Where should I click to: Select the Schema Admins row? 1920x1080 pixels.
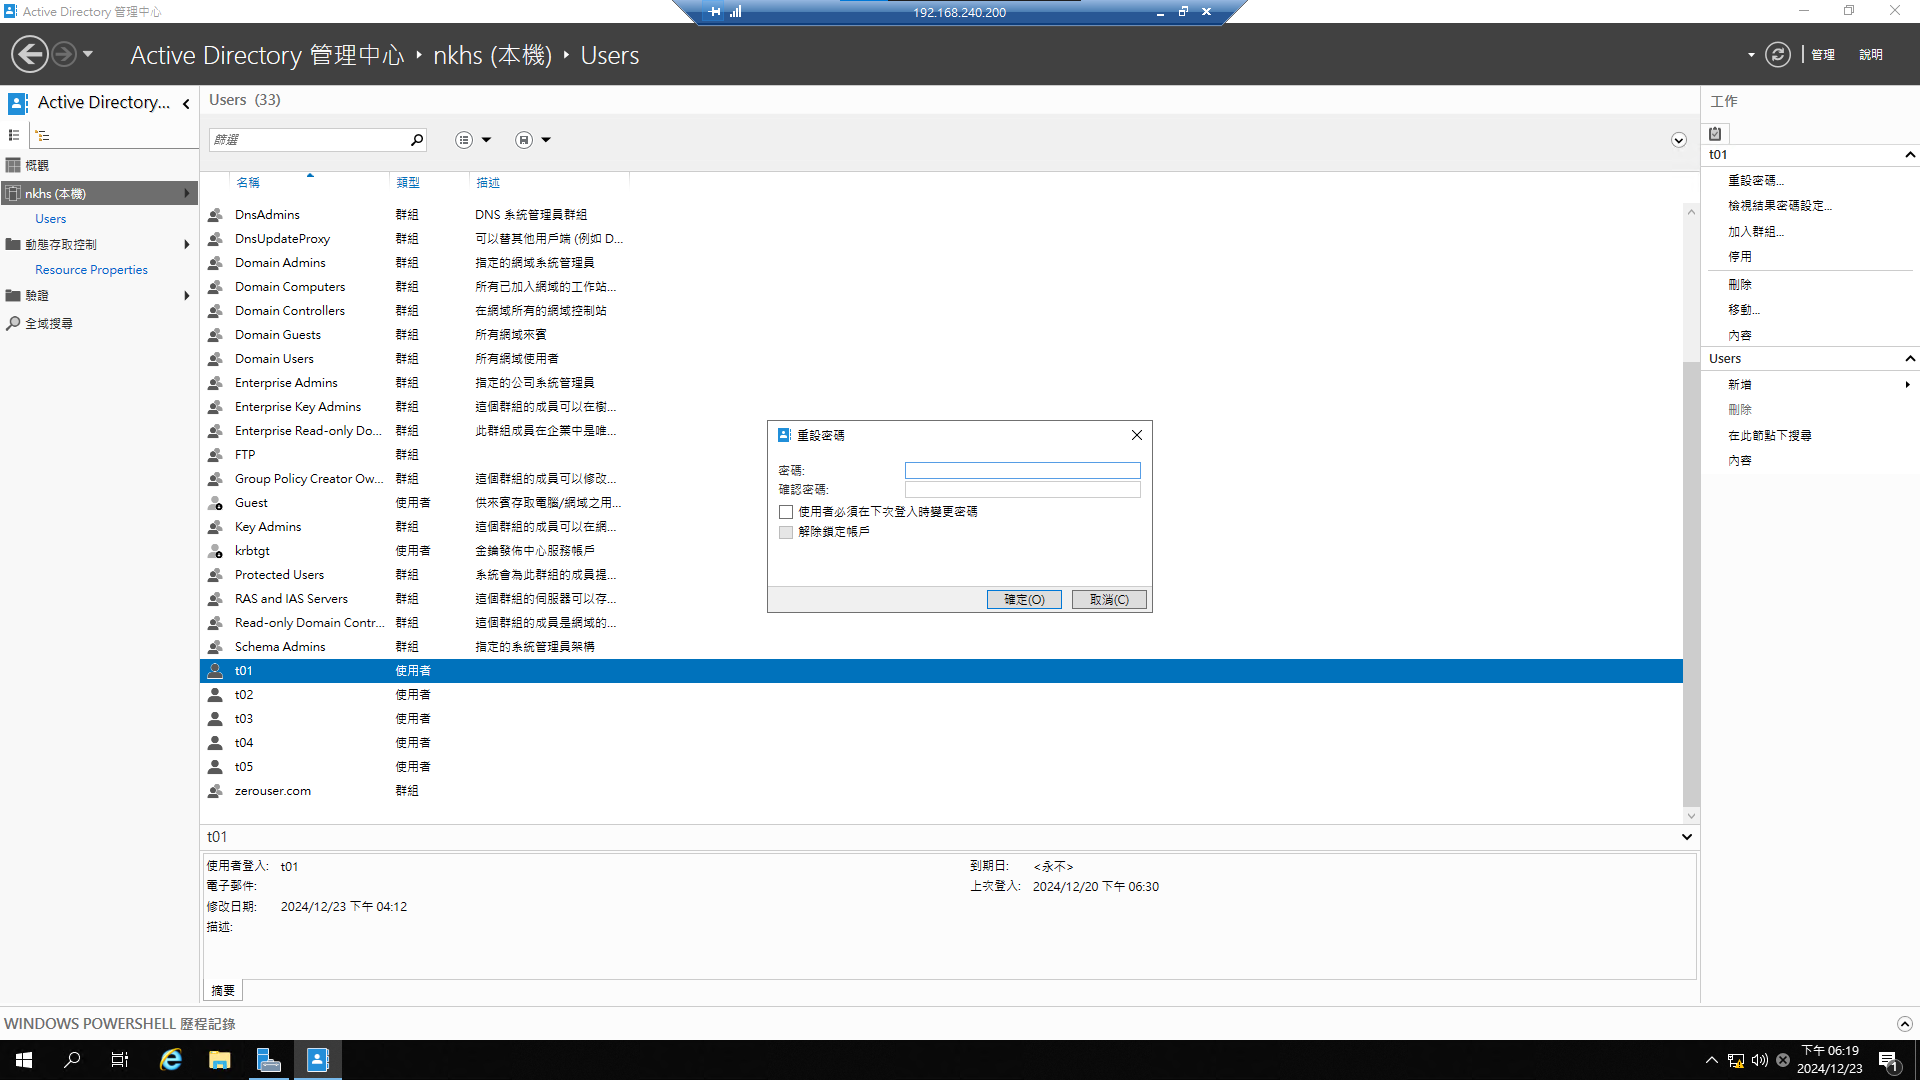coord(941,647)
